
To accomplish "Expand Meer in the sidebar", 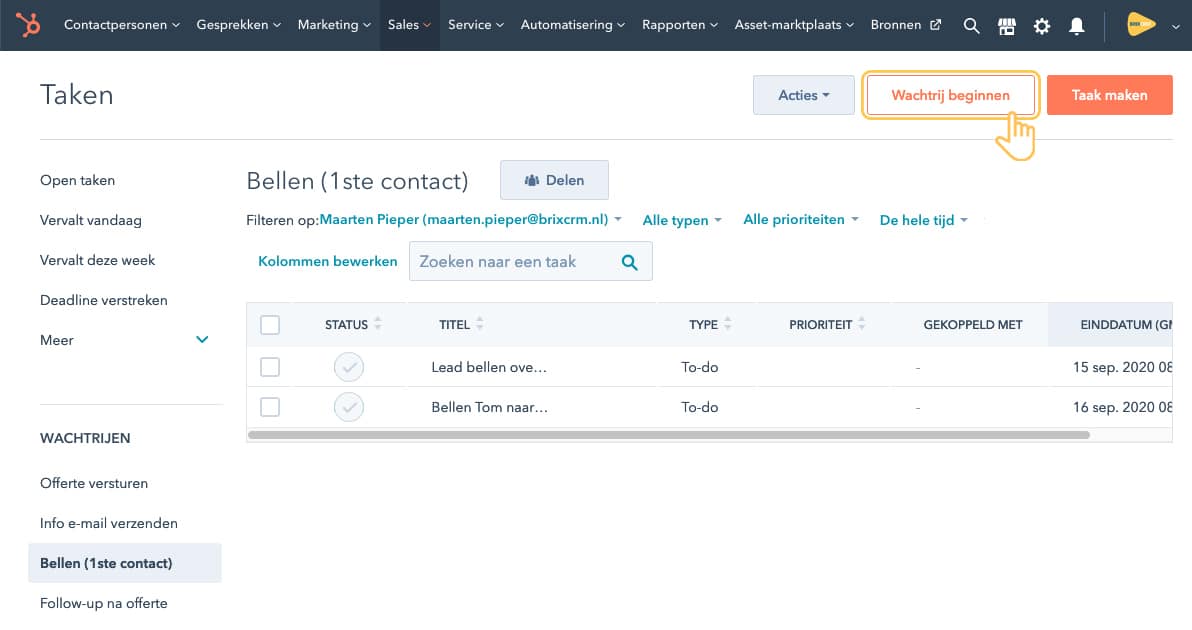I will point(125,340).
